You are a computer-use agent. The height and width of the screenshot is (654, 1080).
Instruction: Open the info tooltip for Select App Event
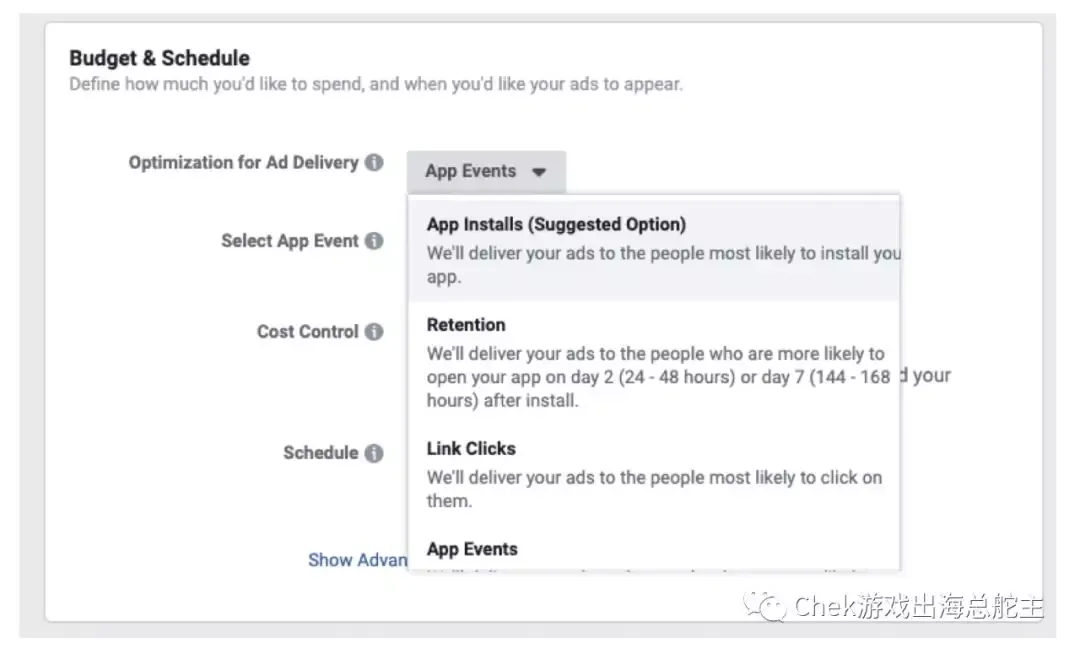(x=374, y=241)
